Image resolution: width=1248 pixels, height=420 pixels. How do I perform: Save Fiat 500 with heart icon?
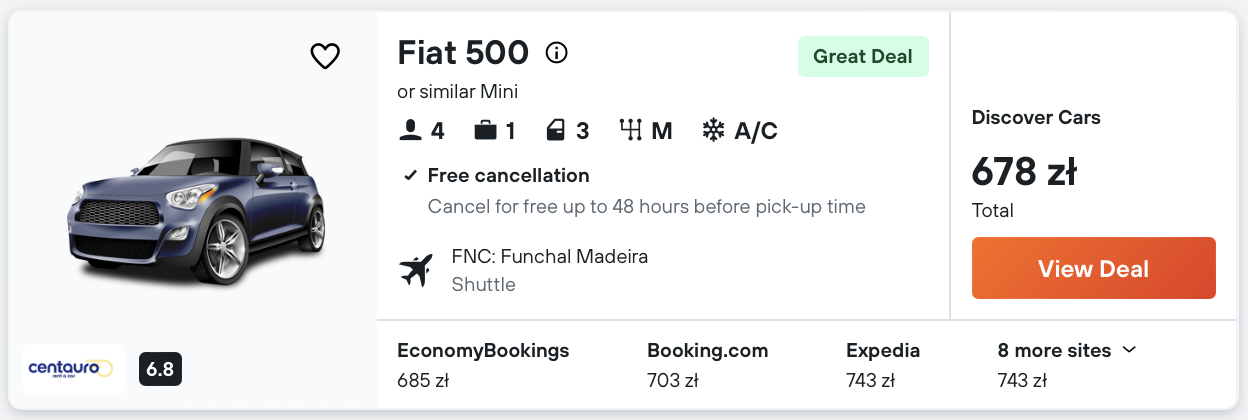click(325, 56)
